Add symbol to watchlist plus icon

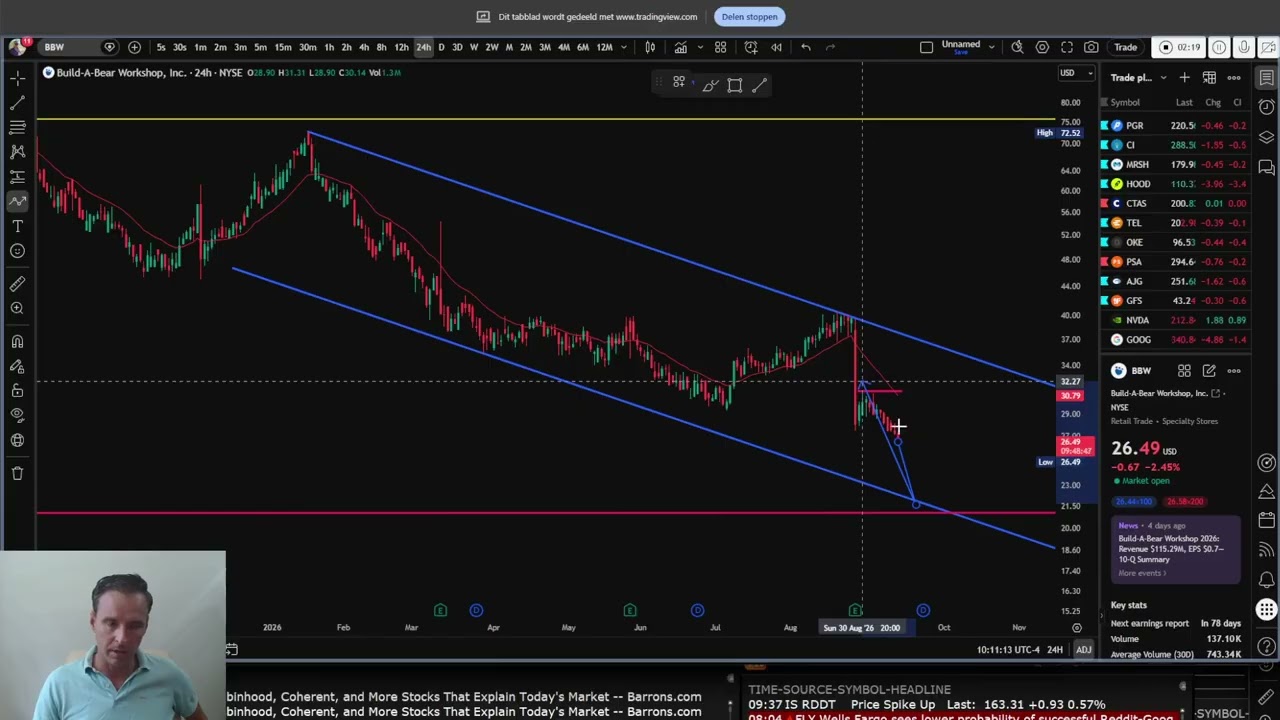point(1184,77)
